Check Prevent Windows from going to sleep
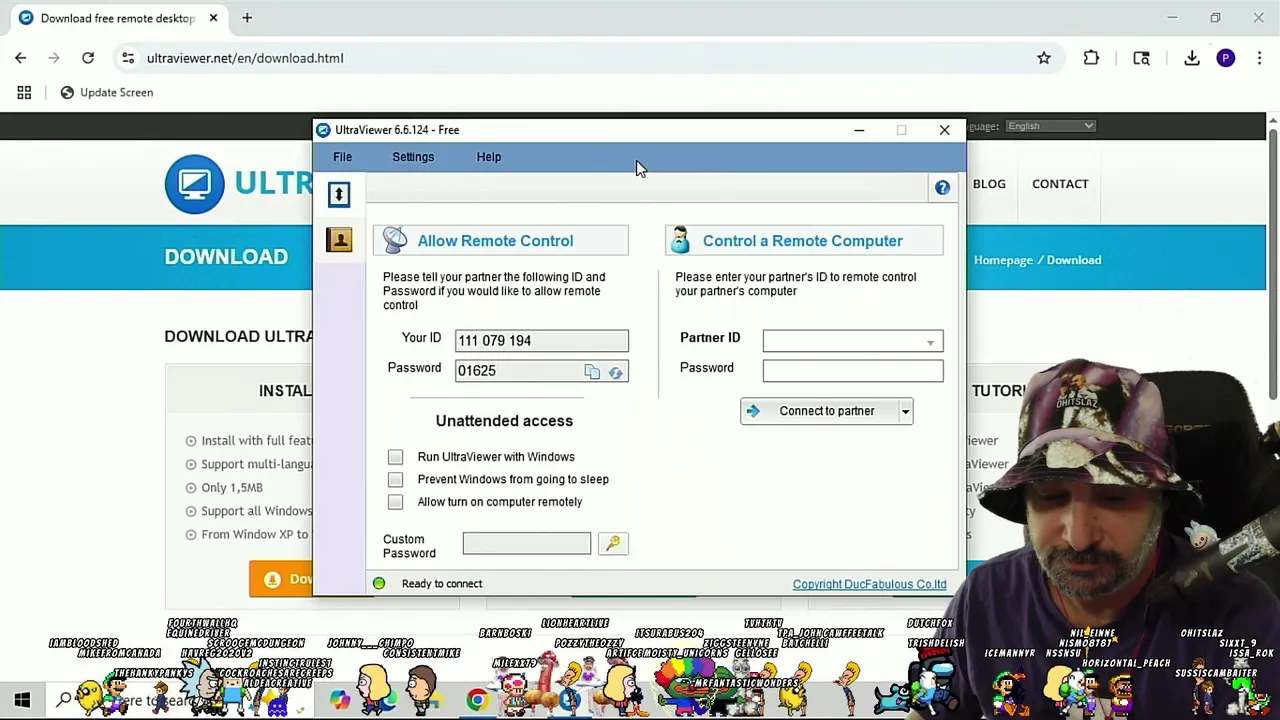 [396, 479]
